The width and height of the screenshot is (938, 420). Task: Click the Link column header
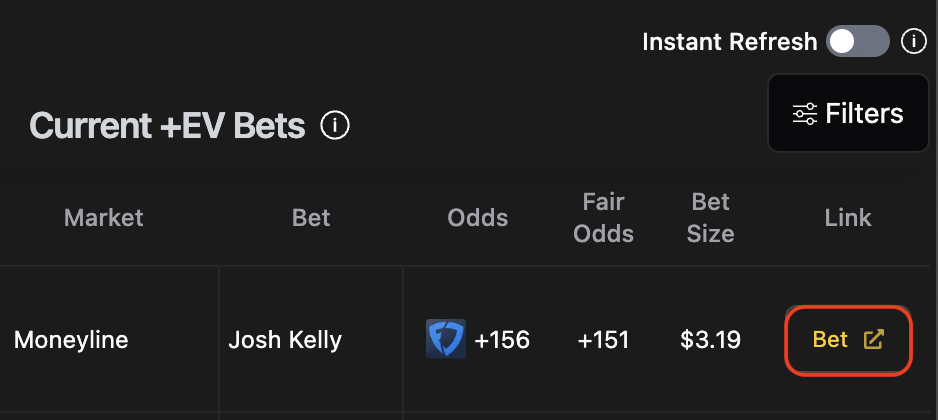848,218
